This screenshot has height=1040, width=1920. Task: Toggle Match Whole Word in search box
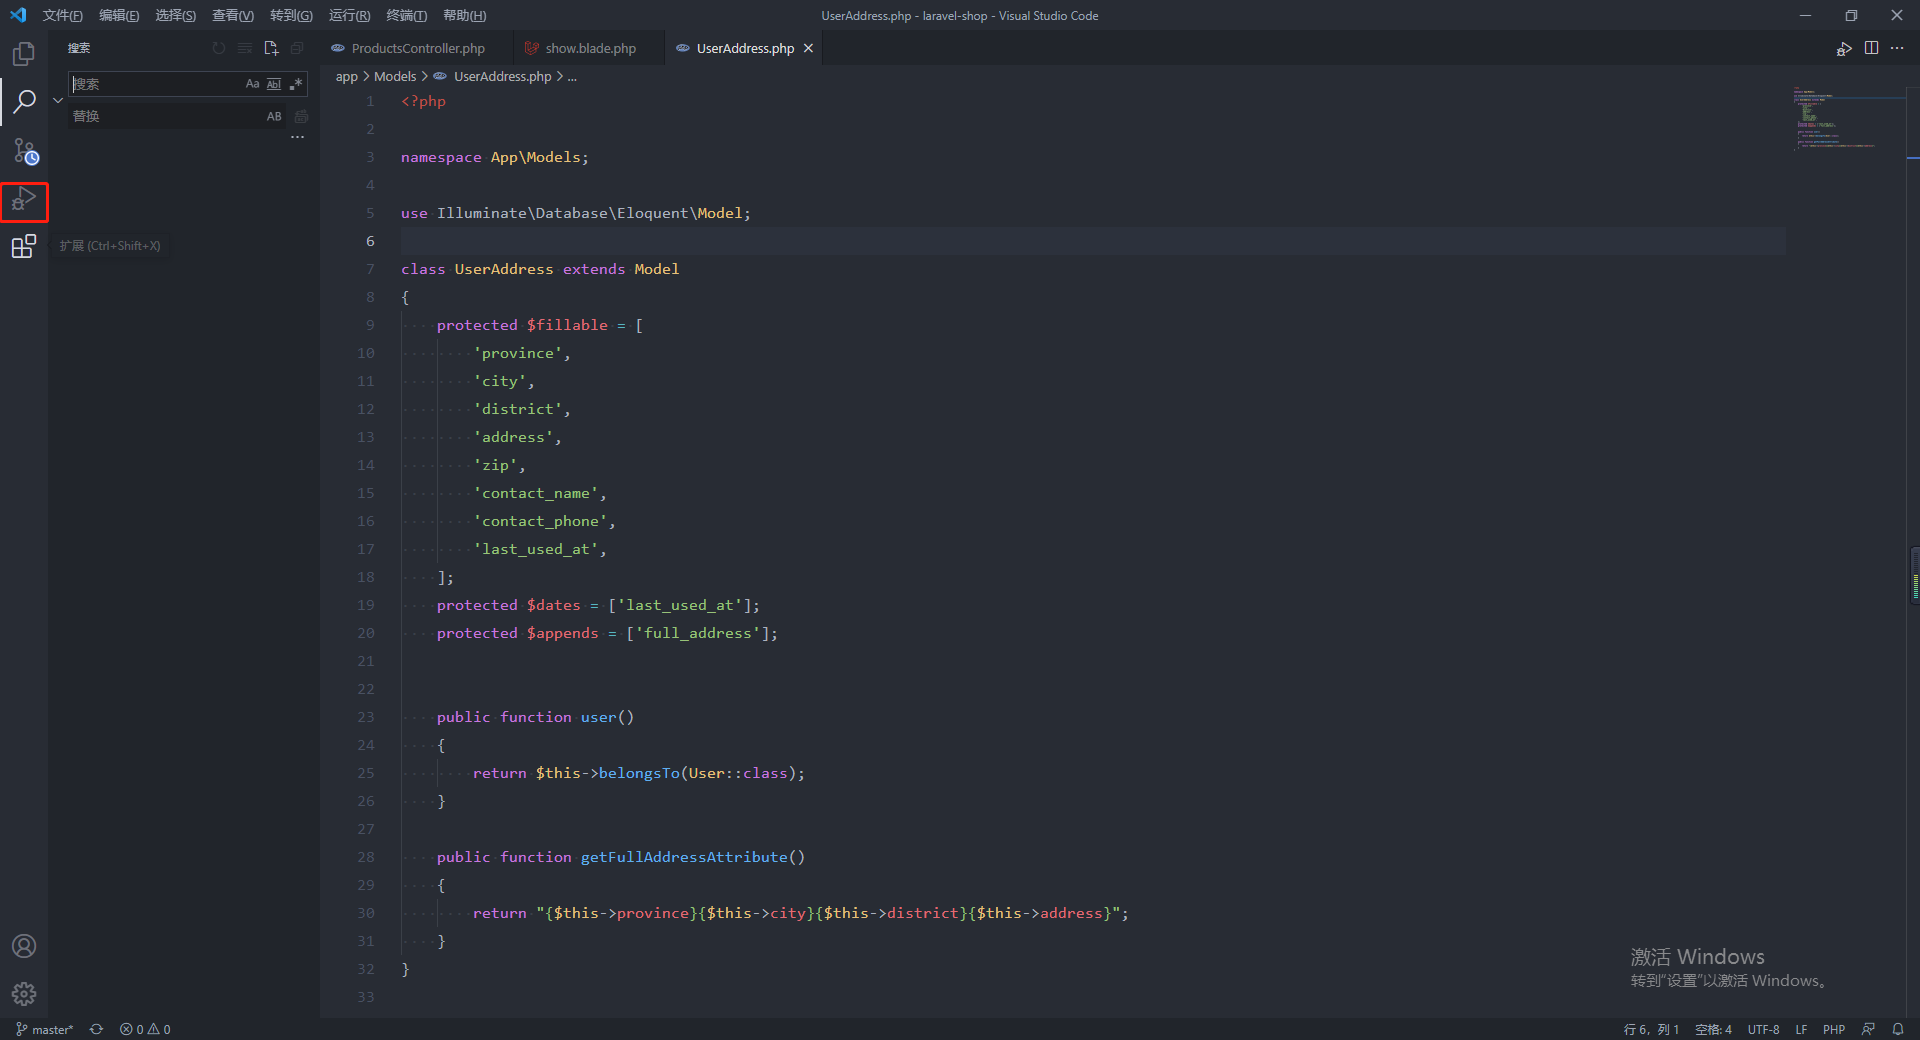click(x=274, y=84)
